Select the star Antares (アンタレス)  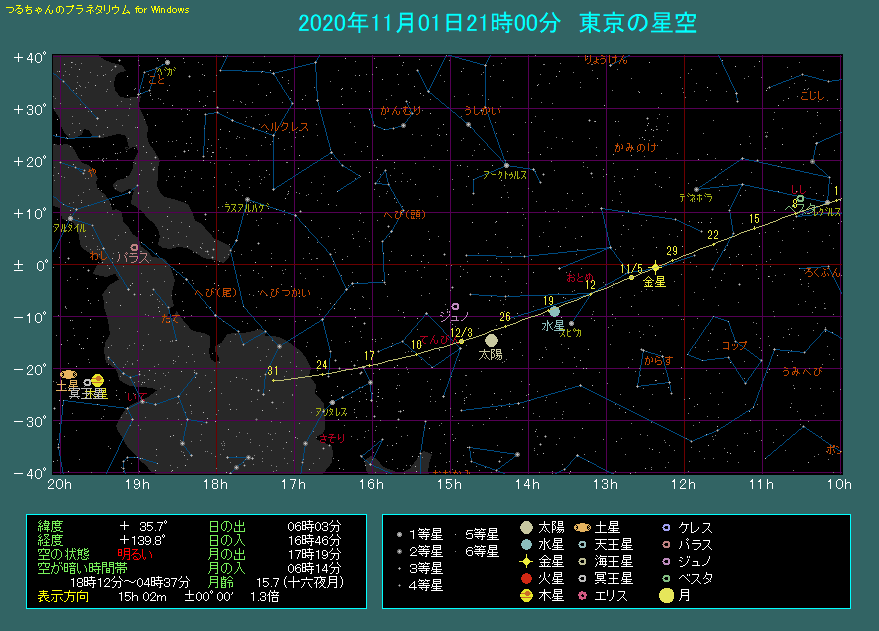(332, 402)
